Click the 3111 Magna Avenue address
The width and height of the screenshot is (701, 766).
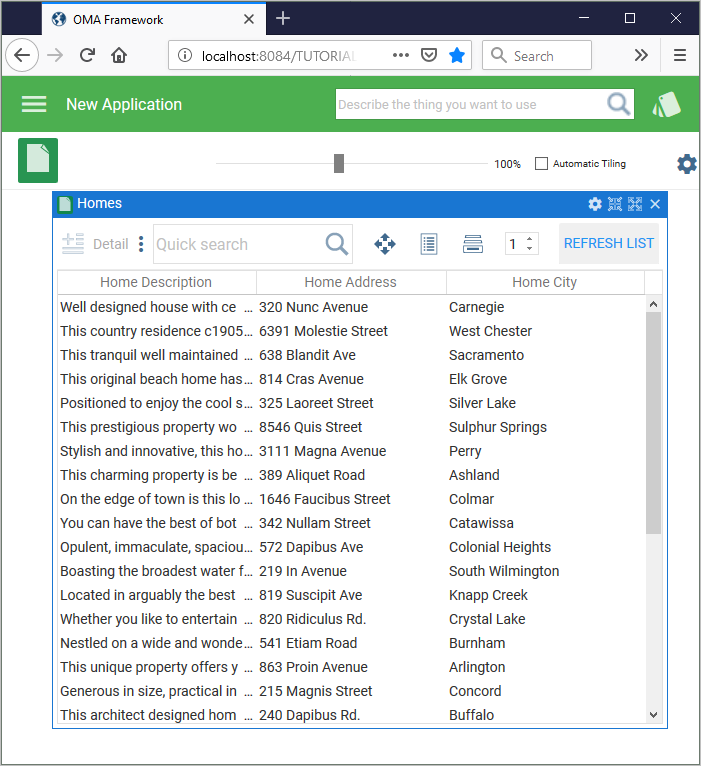click(322, 450)
